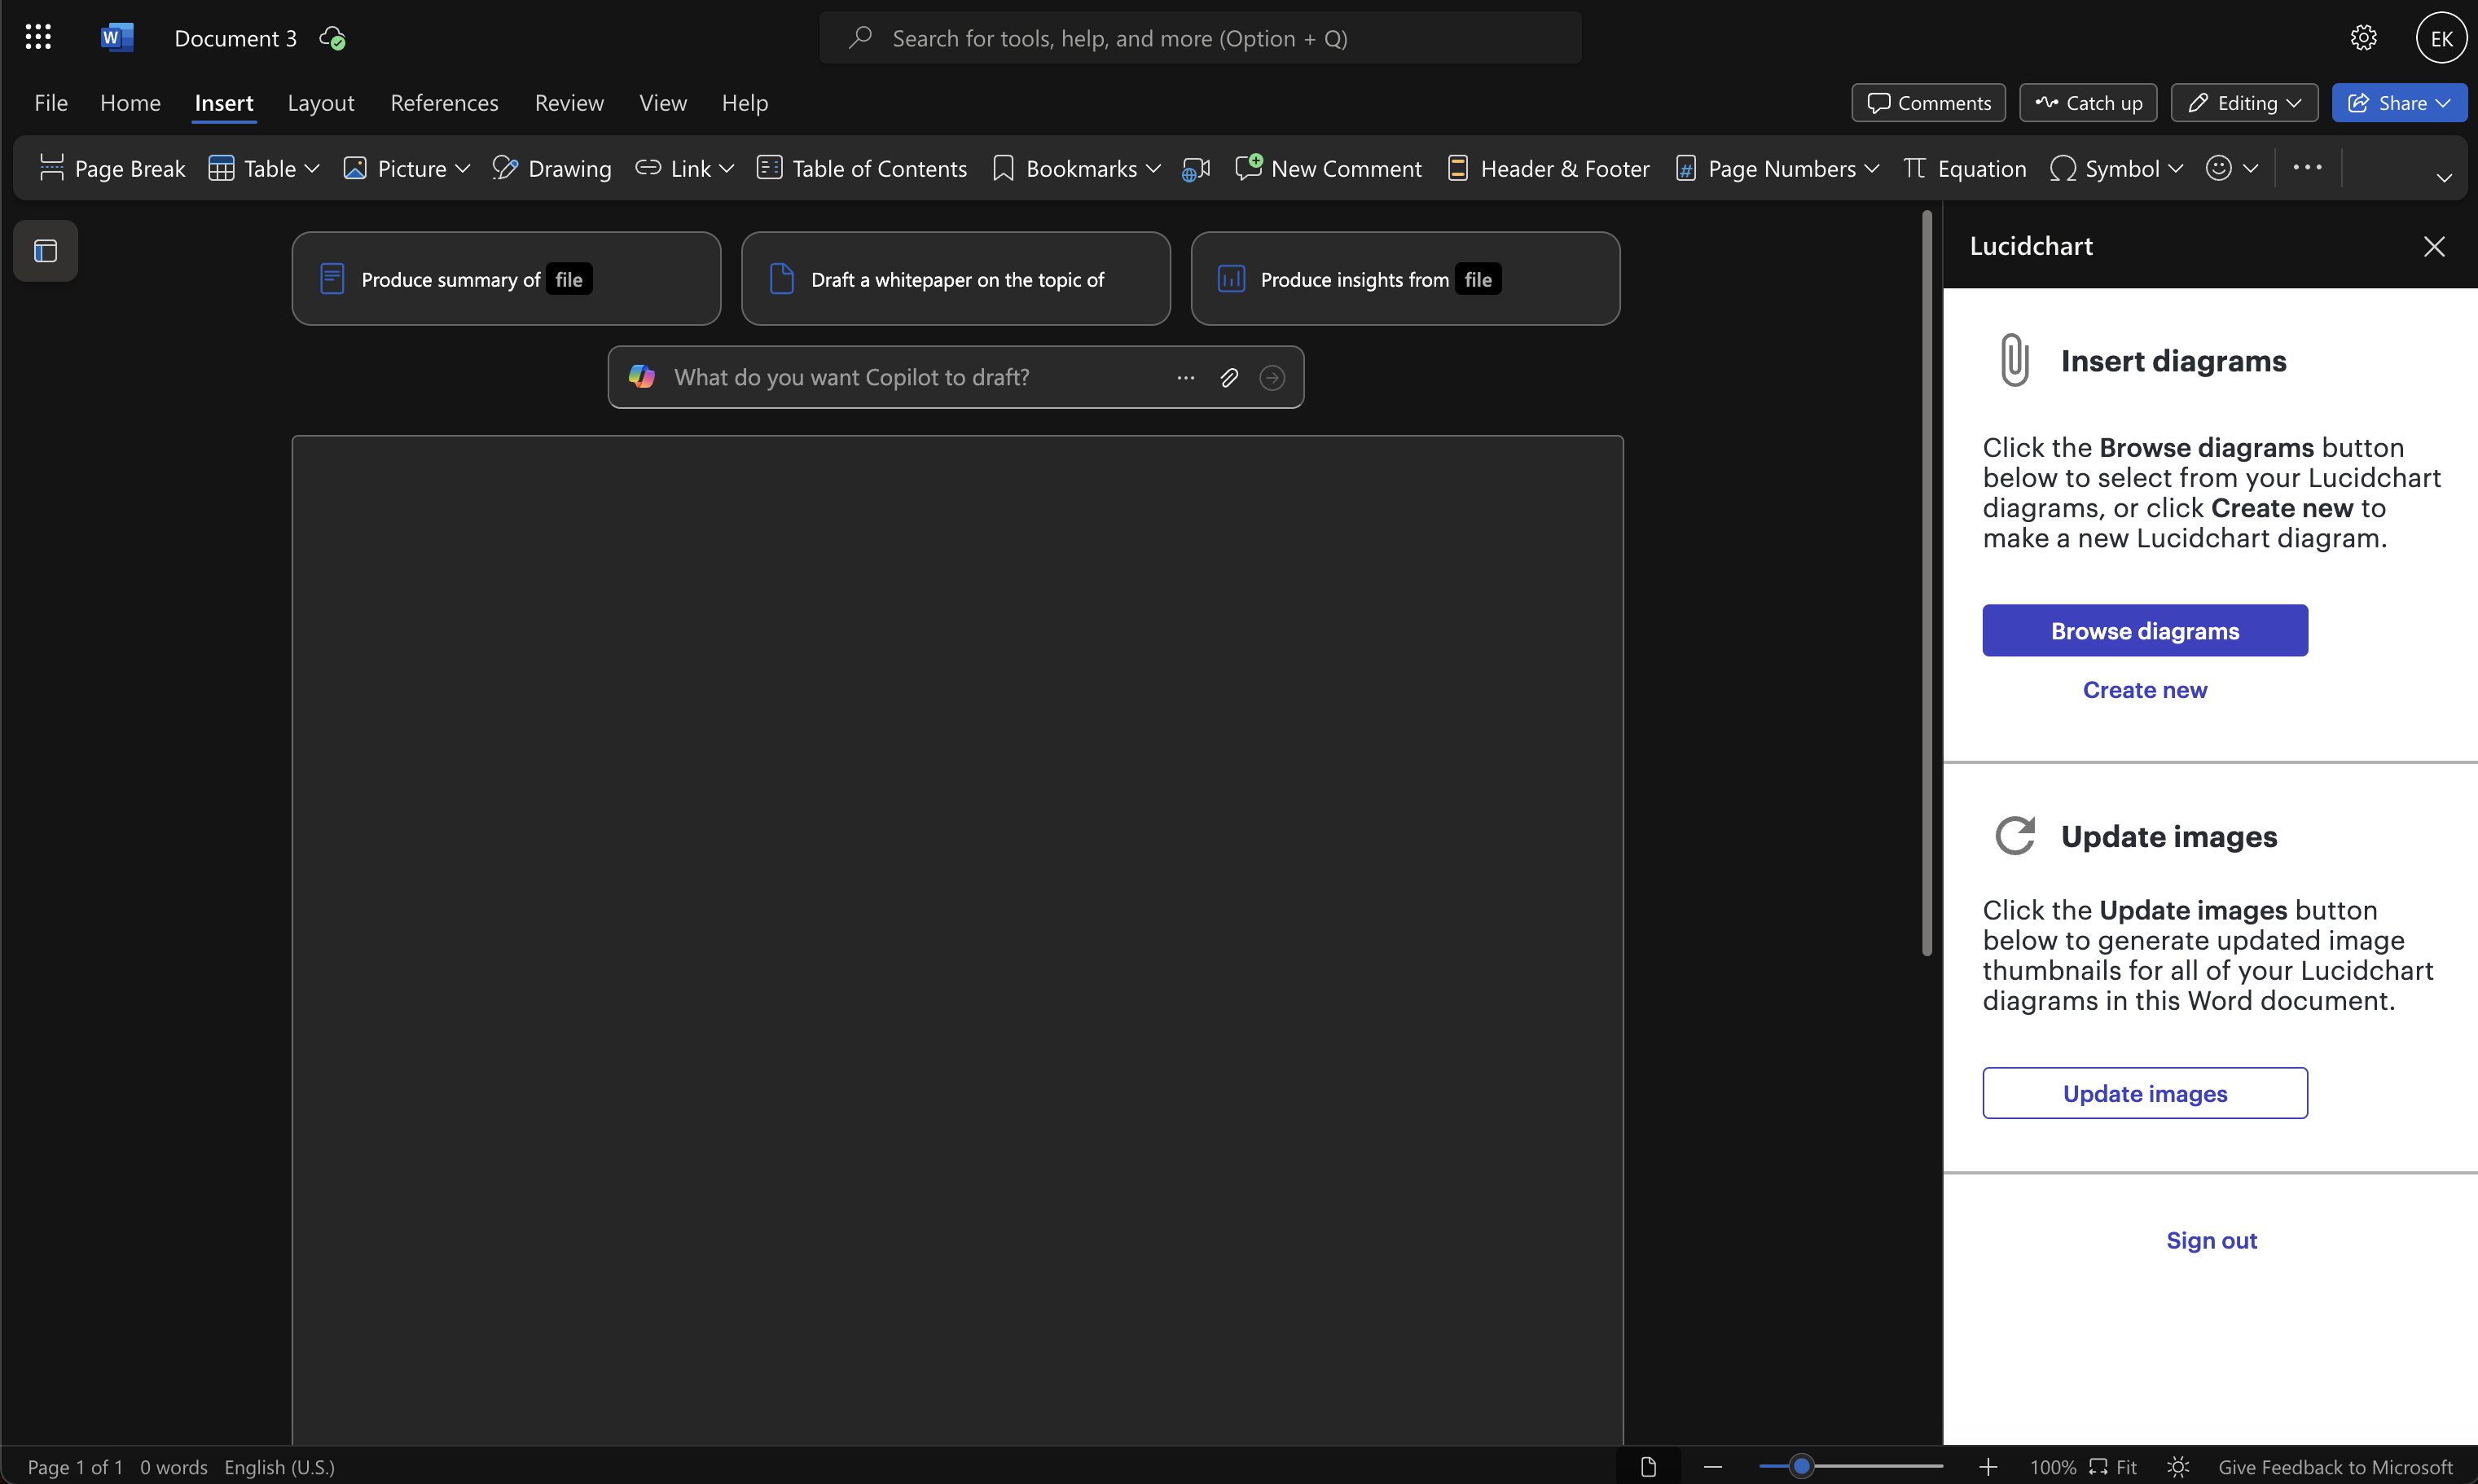Image resolution: width=2478 pixels, height=1484 pixels.
Task: Click the Document 3 title
Action: [x=236, y=38]
